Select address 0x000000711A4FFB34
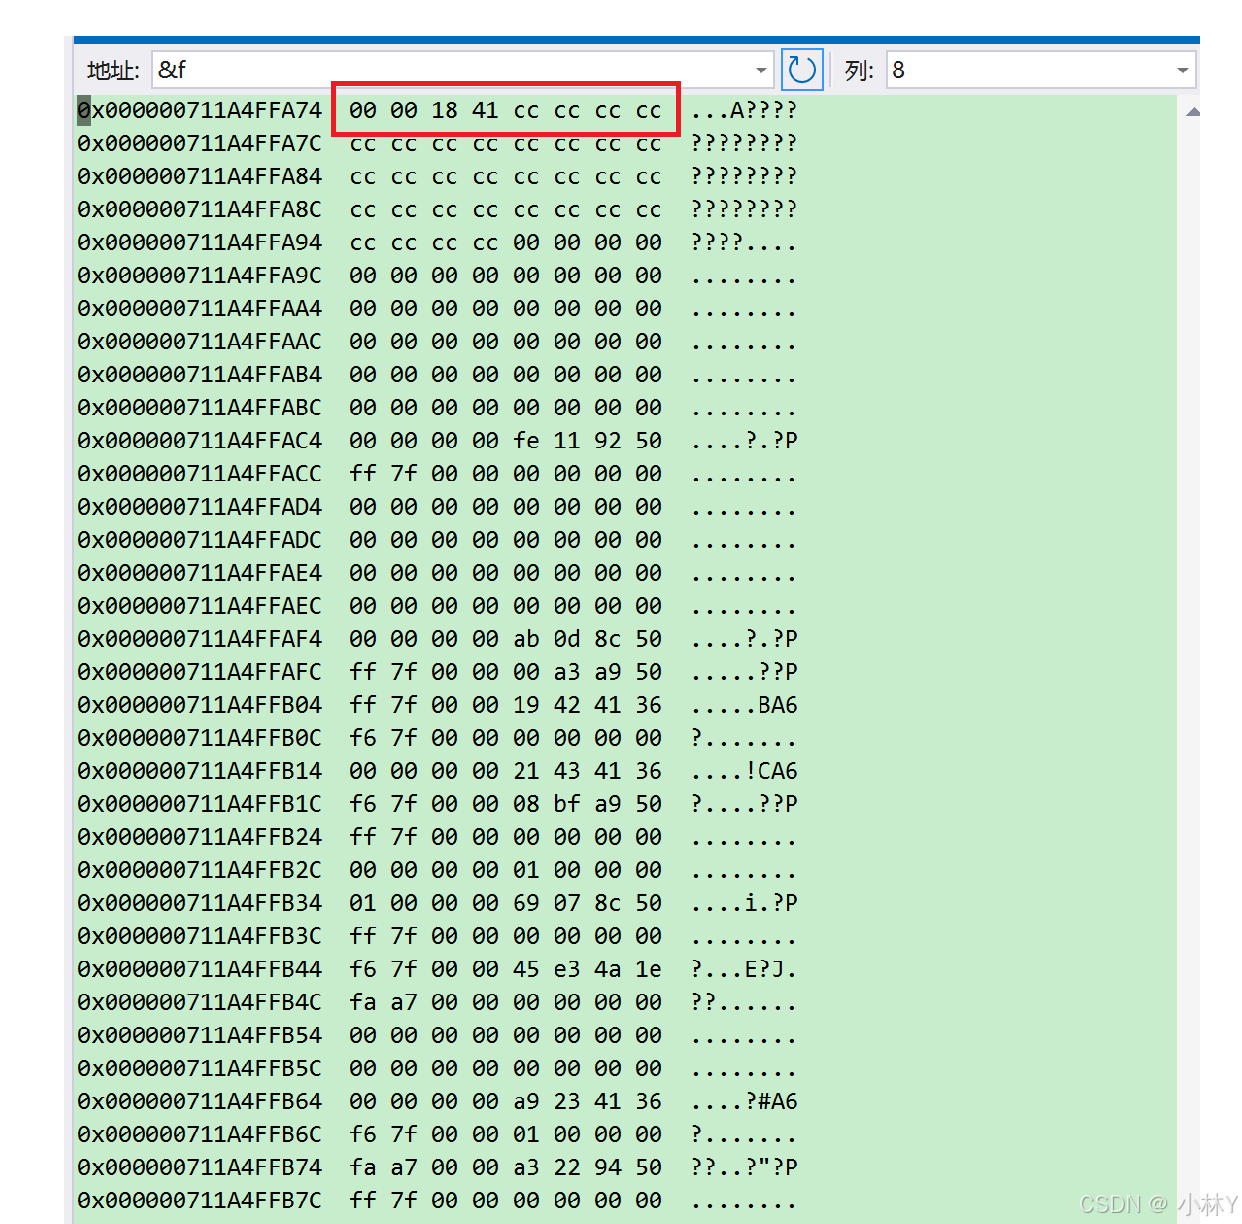The image size is (1242, 1224). coord(200,902)
